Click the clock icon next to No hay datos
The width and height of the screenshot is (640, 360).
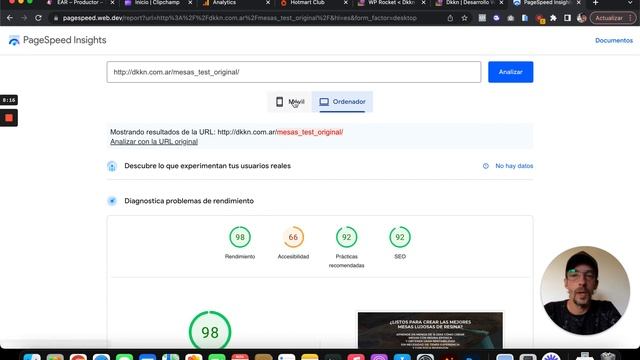pyautogui.click(x=486, y=166)
